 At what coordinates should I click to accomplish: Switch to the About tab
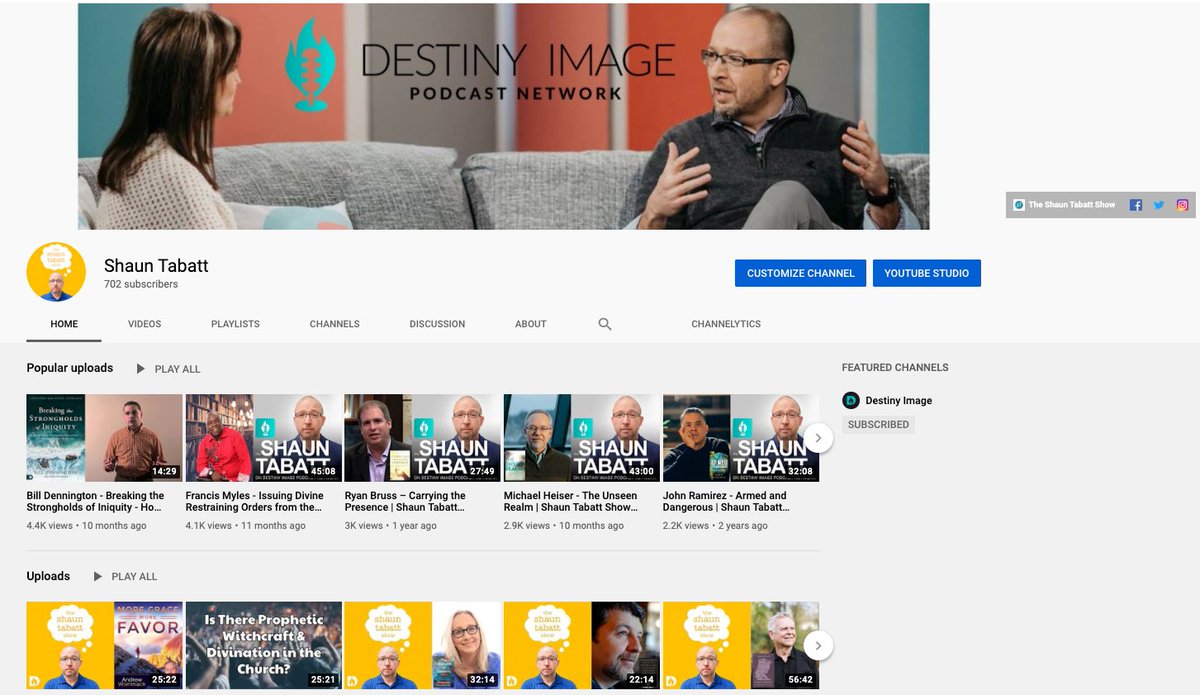[x=530, y=324]
